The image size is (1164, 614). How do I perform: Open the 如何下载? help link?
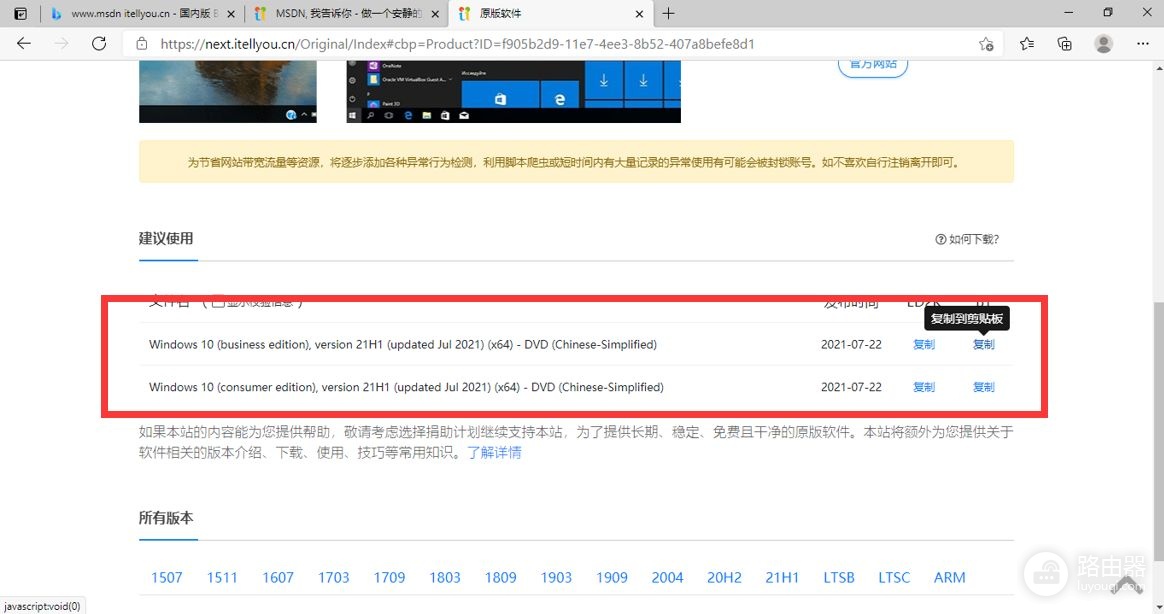point(967,239)
